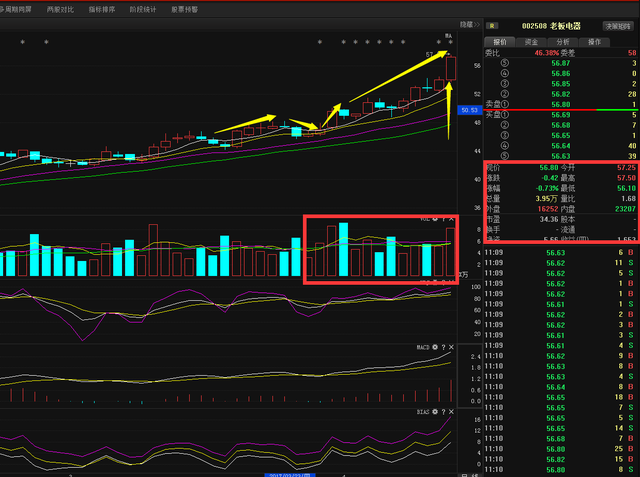Open the BIAS indicator settings gear
Viewport: 640px width, 477px height.
point(435,411)
